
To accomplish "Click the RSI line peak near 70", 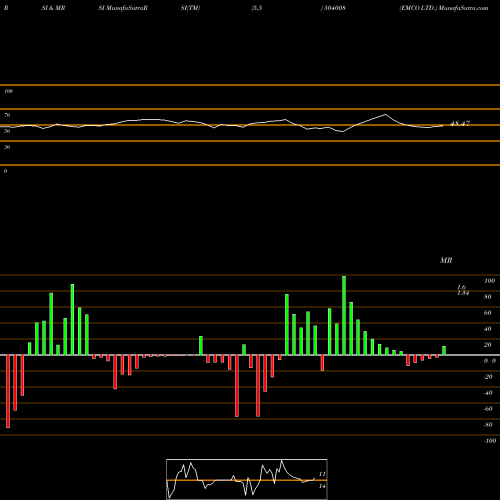I will coord(386,115).
